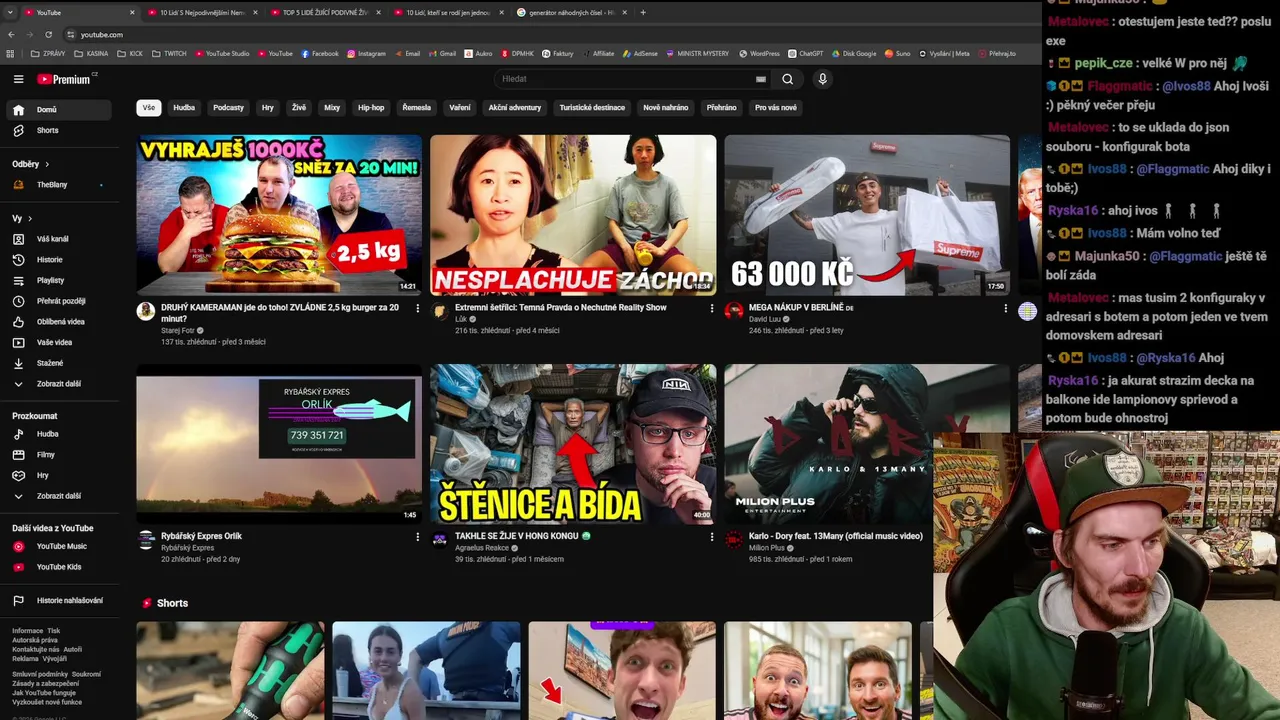The image size is (1280, 720).
Task: Open menu for 2,5 kg burger video
Action: coord(418,309)
